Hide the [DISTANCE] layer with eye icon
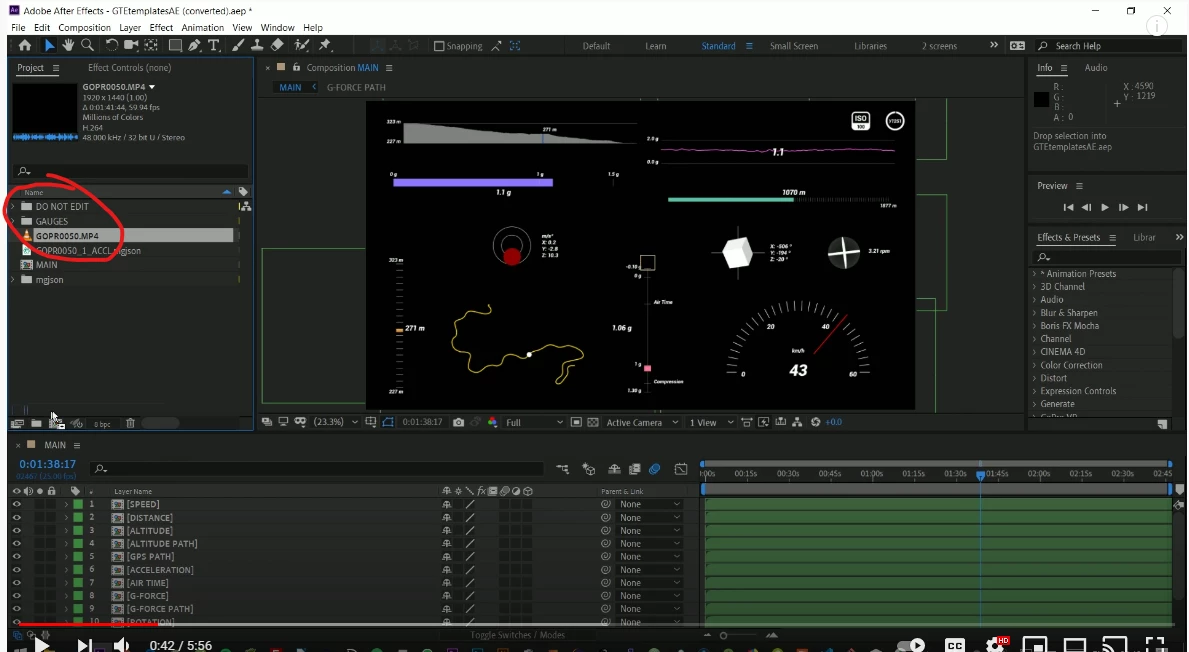 [x=17, y=518]
